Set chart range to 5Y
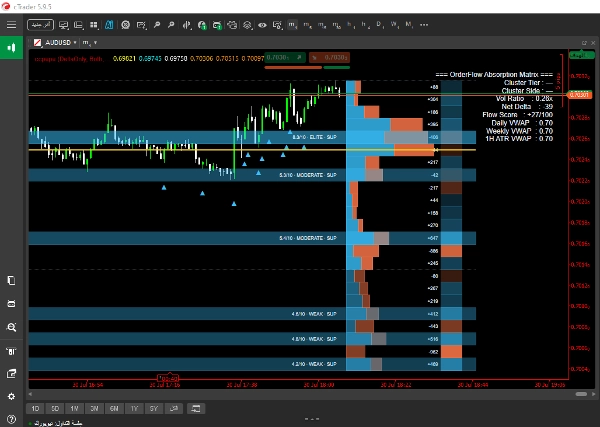Viewport: 600px width, 427px height. click(154, 409)
